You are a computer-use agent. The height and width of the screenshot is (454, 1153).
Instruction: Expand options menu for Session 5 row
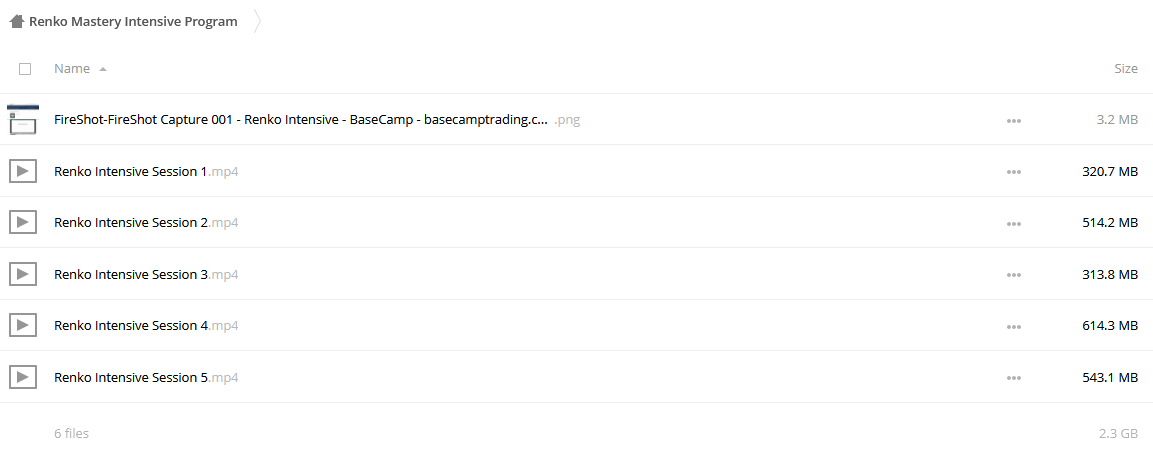pos(1013,378)
